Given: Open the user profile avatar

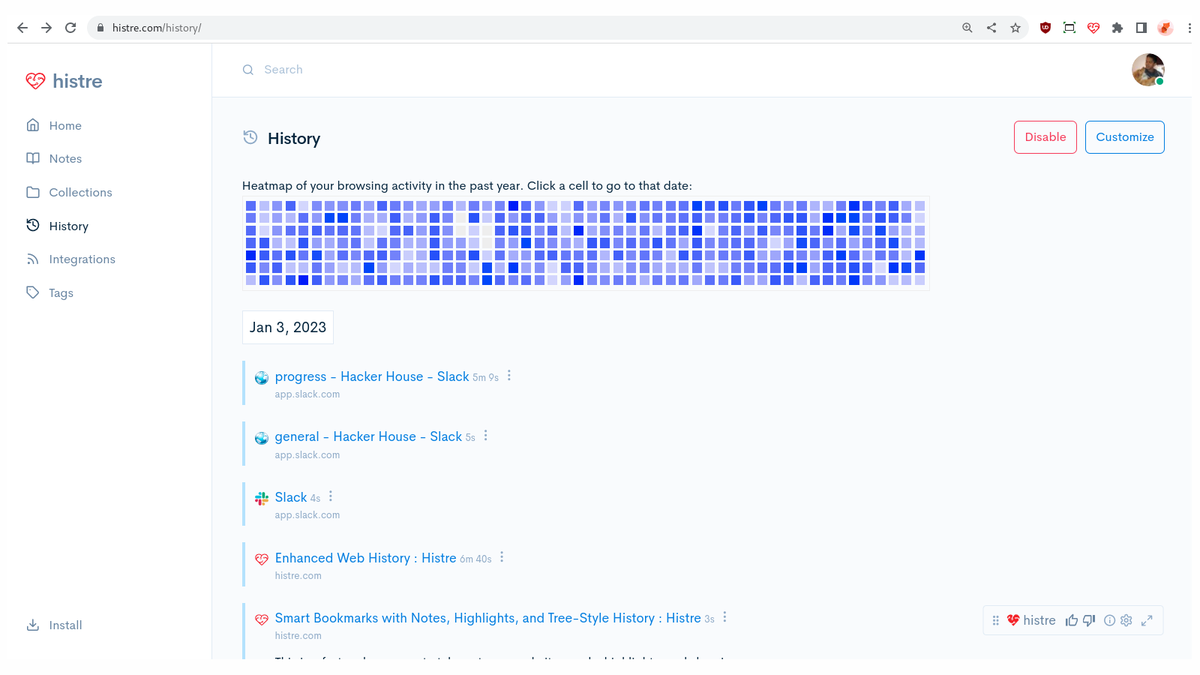Looking at the screenshot, I should (1148, 70).
